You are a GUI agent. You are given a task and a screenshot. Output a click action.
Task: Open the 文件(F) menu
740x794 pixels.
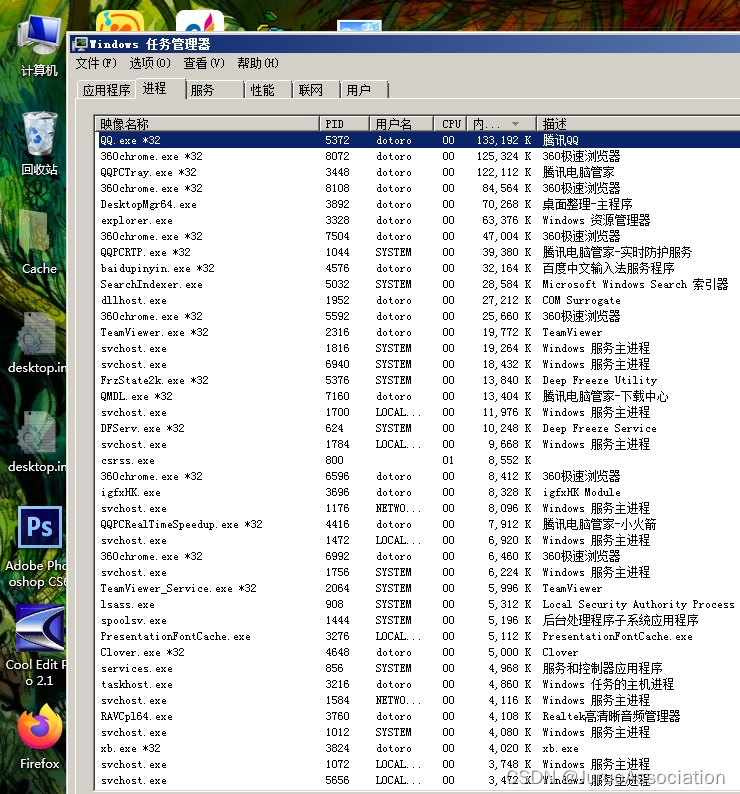pyautogui.click(x=96, y=63)
